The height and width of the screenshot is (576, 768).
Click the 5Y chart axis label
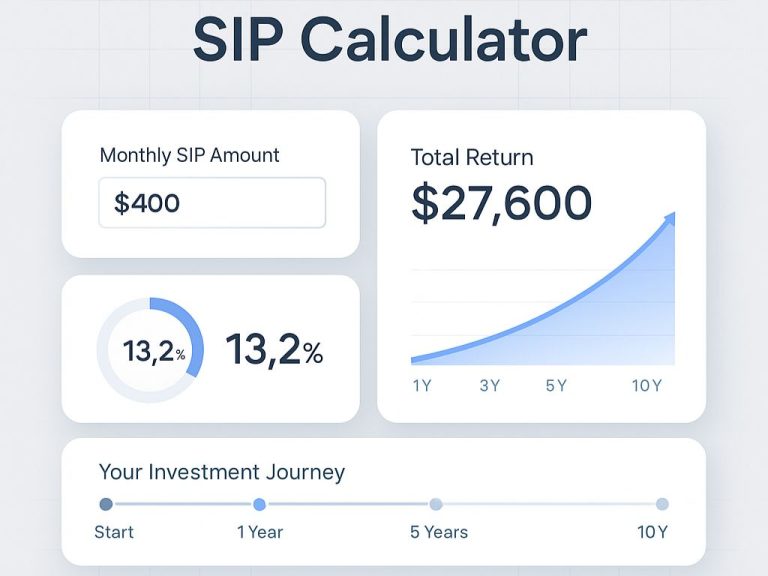556,385
